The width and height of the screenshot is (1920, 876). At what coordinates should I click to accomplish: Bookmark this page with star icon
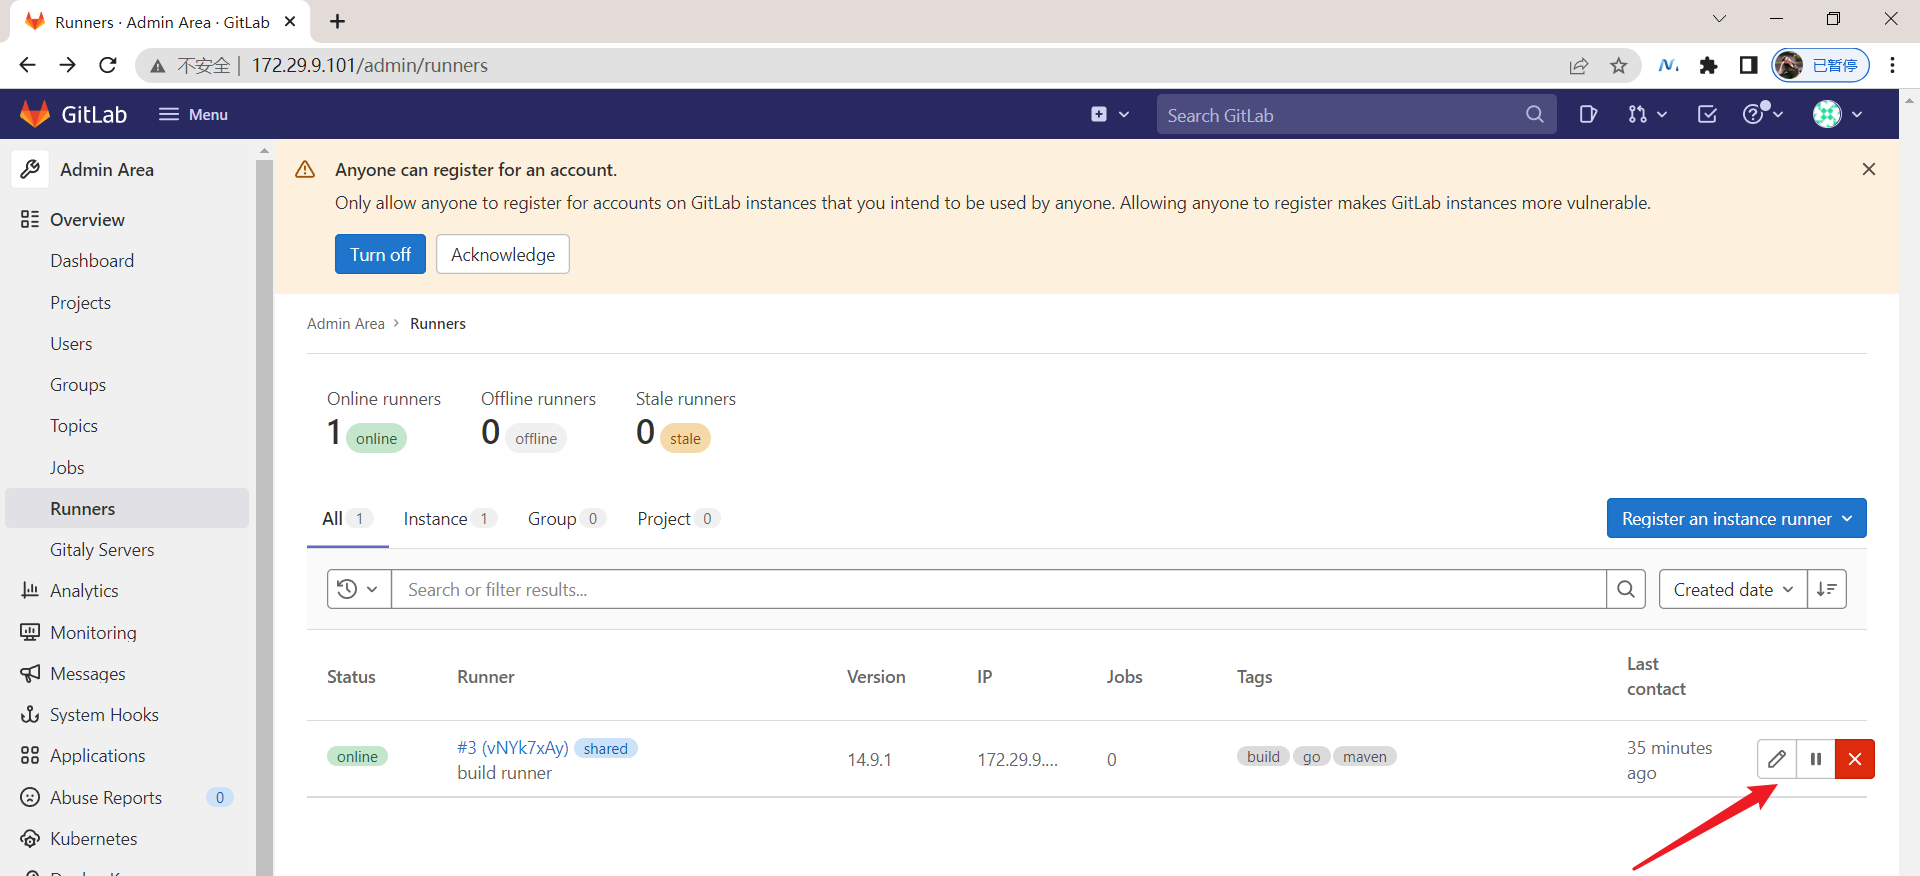1619,66
